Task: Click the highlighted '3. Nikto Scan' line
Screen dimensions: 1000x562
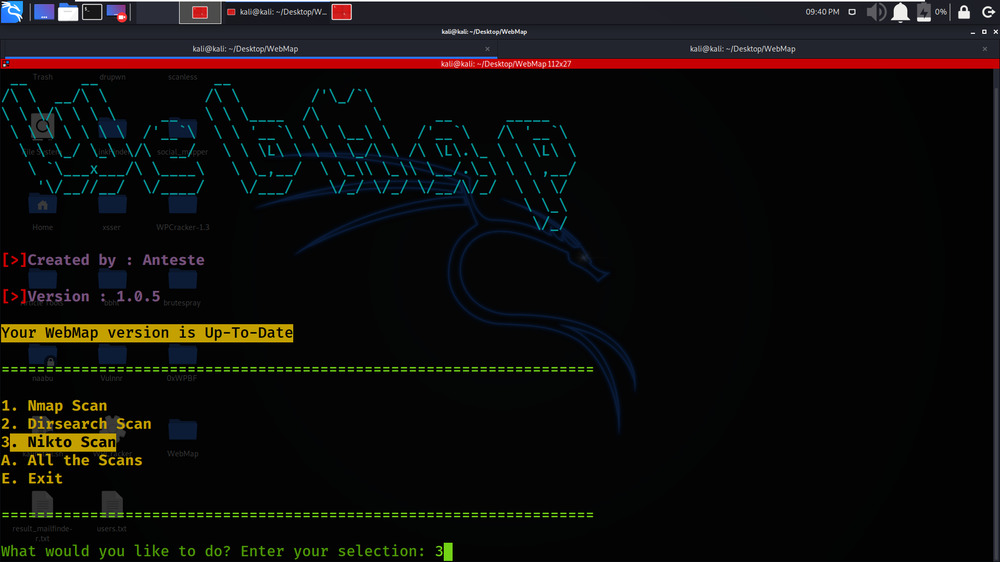Action: [x=59, y=442]
